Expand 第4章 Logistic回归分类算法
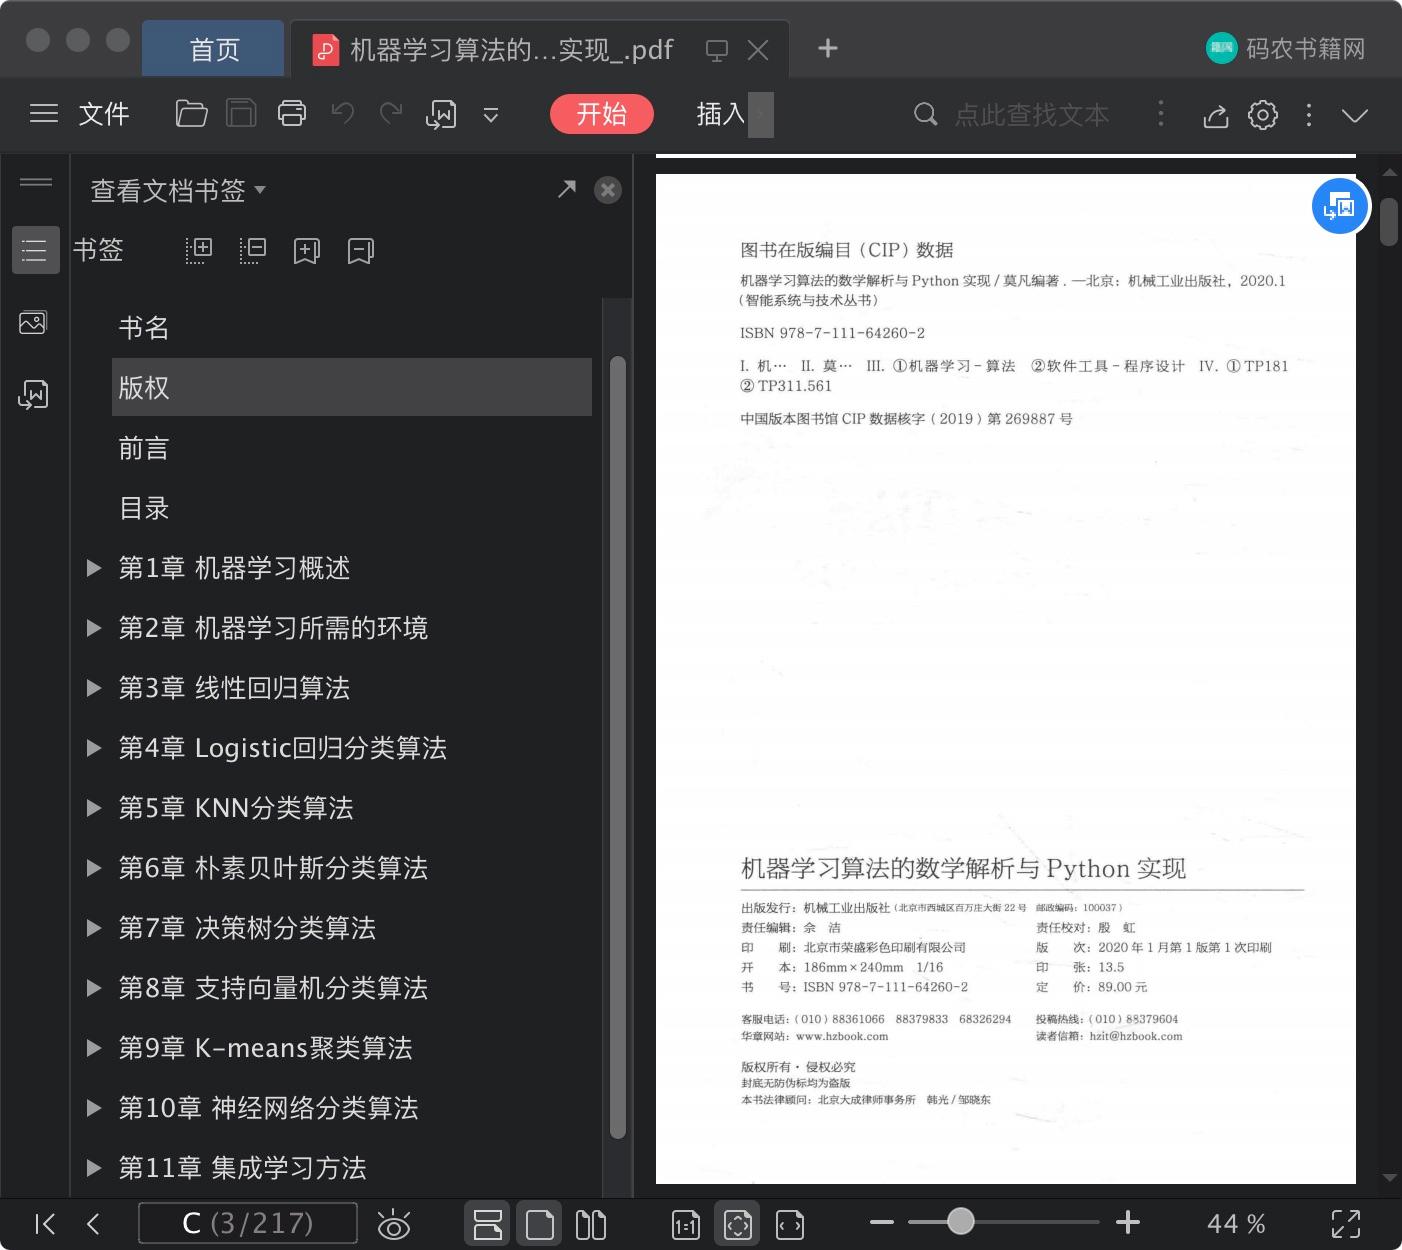This screenshot has width=1402, height=1250. pyautogui.click(x=94, y=748)
